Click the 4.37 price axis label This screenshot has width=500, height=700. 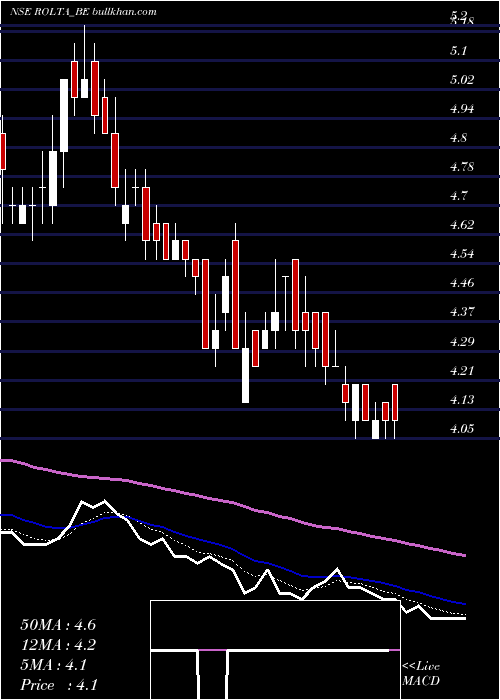click(x=462, y=311)
